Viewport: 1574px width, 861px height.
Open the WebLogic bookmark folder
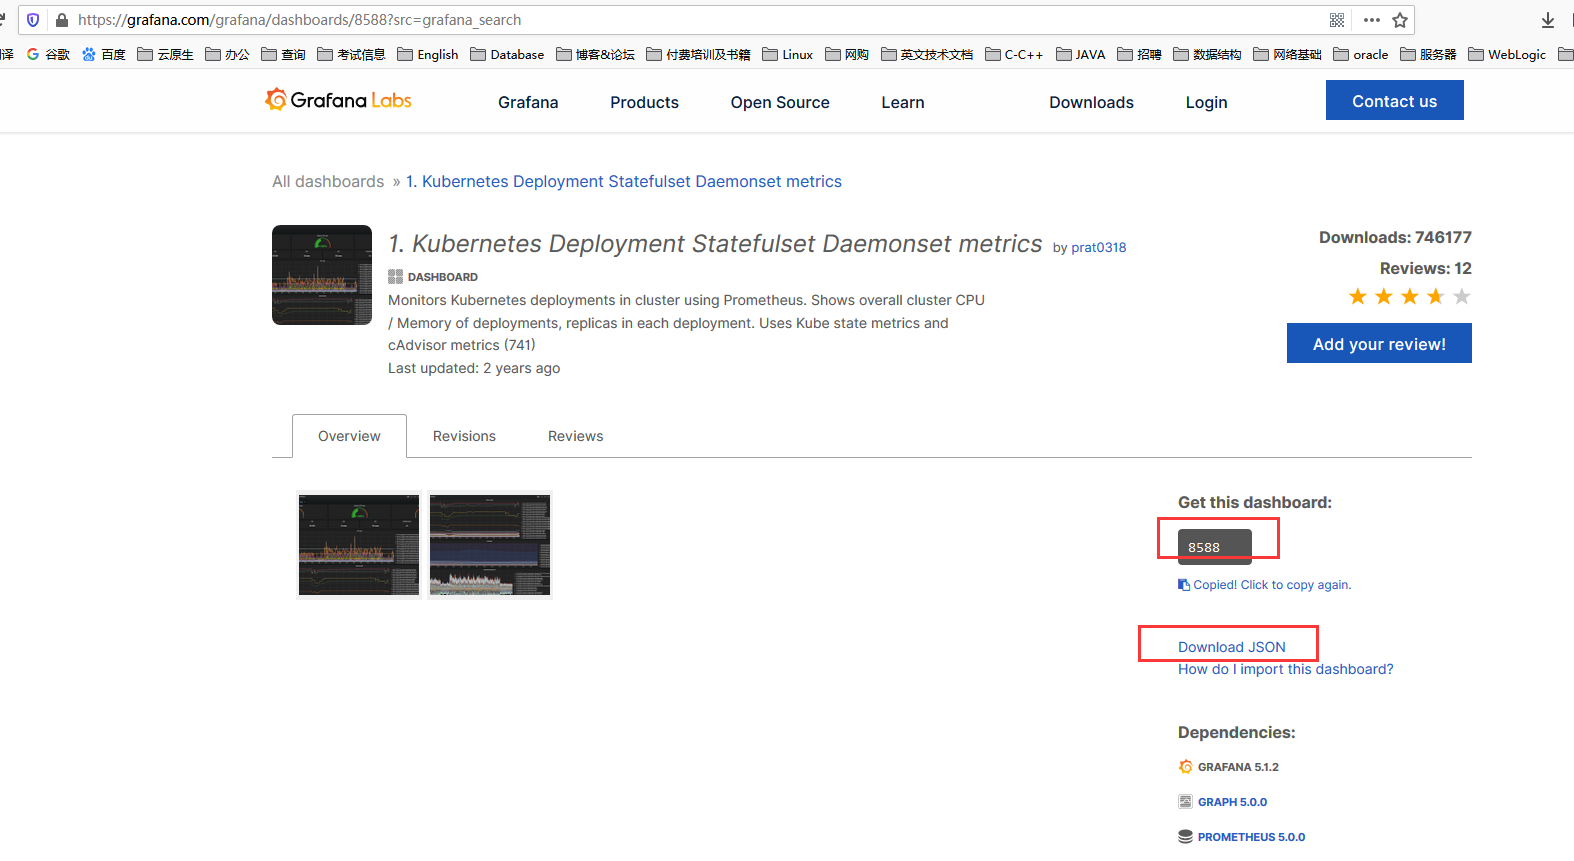click(1507, 54)
